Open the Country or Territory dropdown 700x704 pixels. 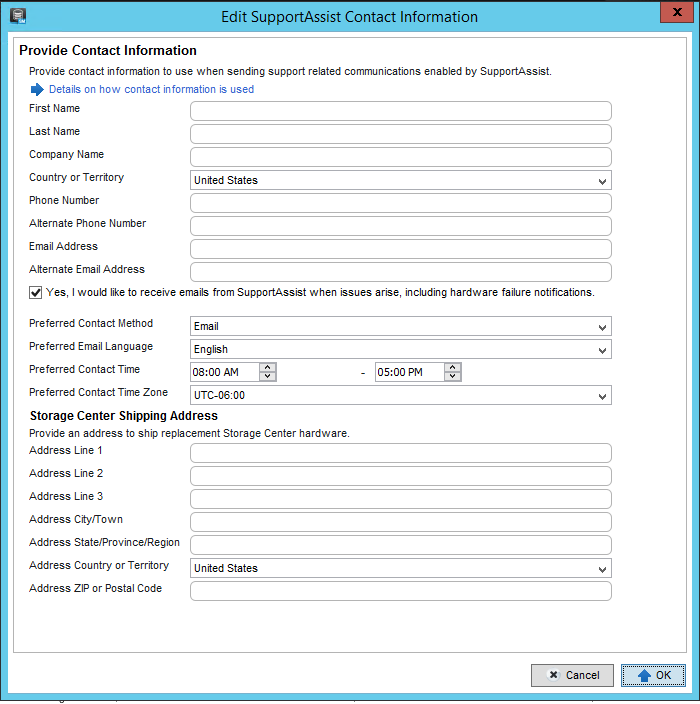pos(401,180)
